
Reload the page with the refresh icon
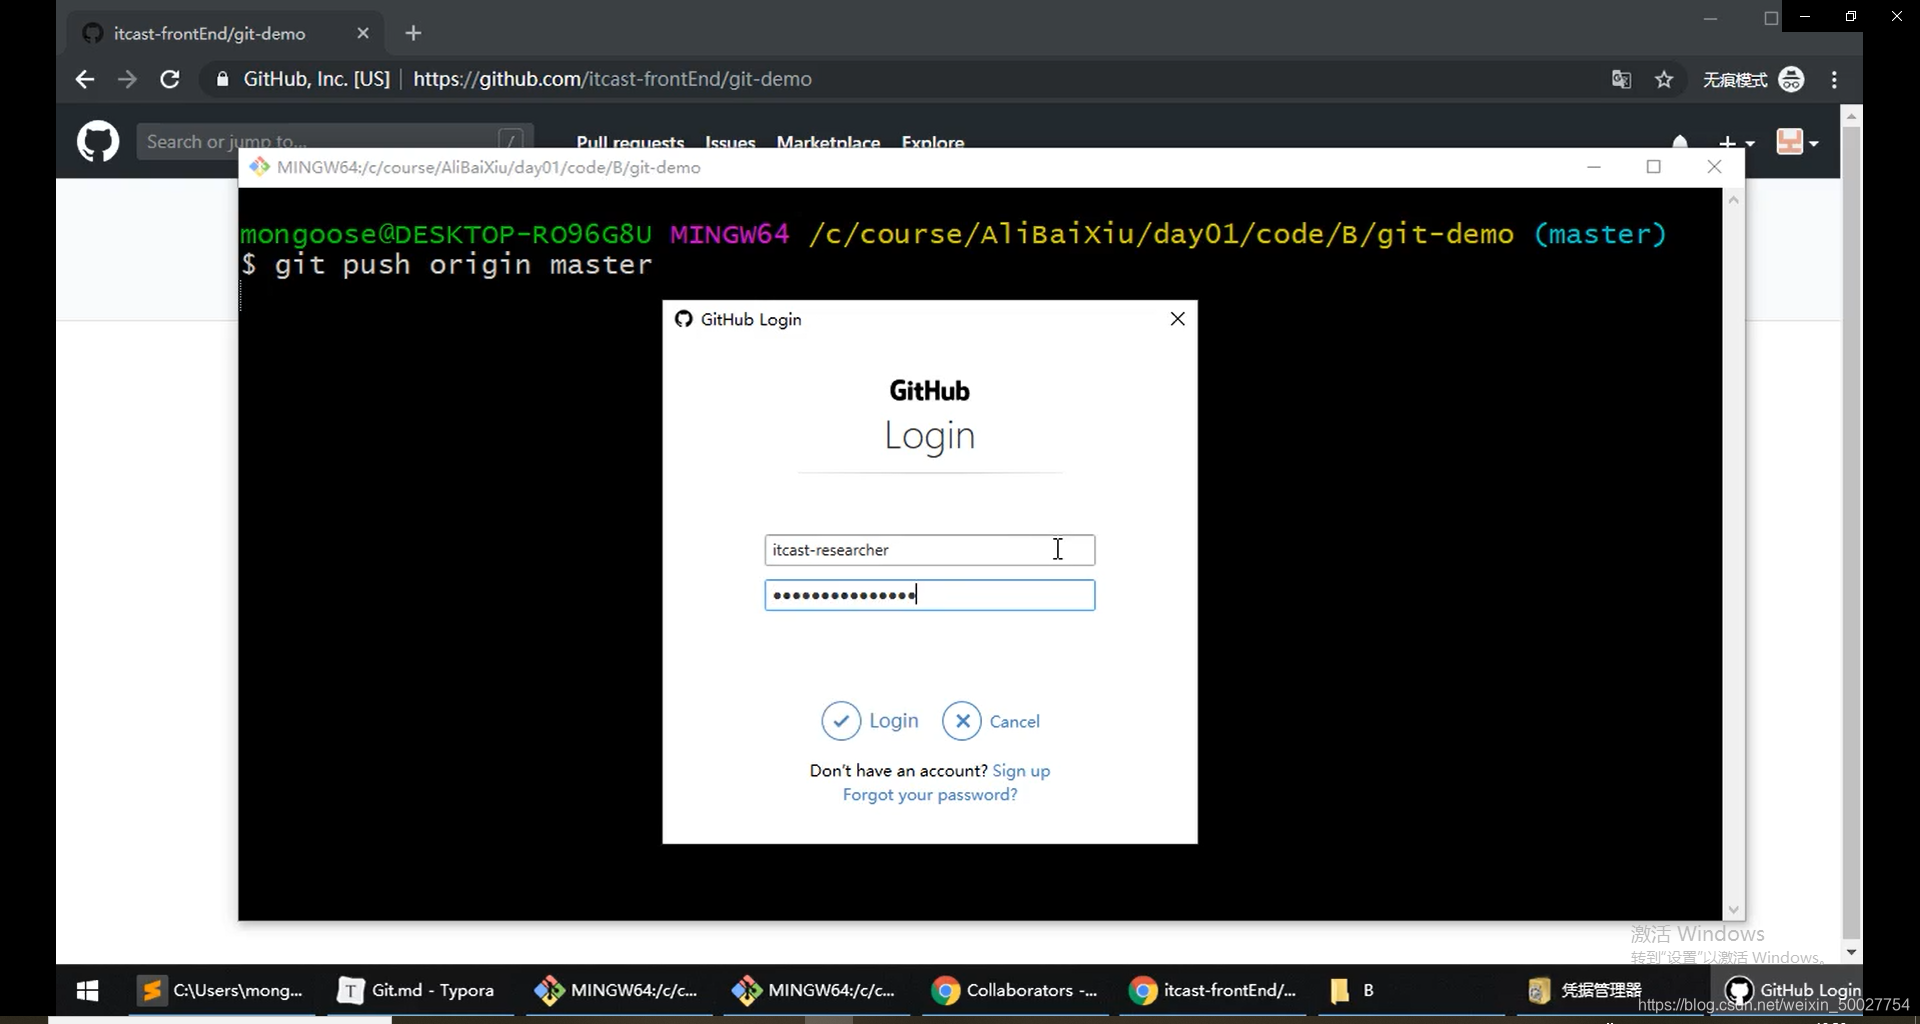(169, 79)
